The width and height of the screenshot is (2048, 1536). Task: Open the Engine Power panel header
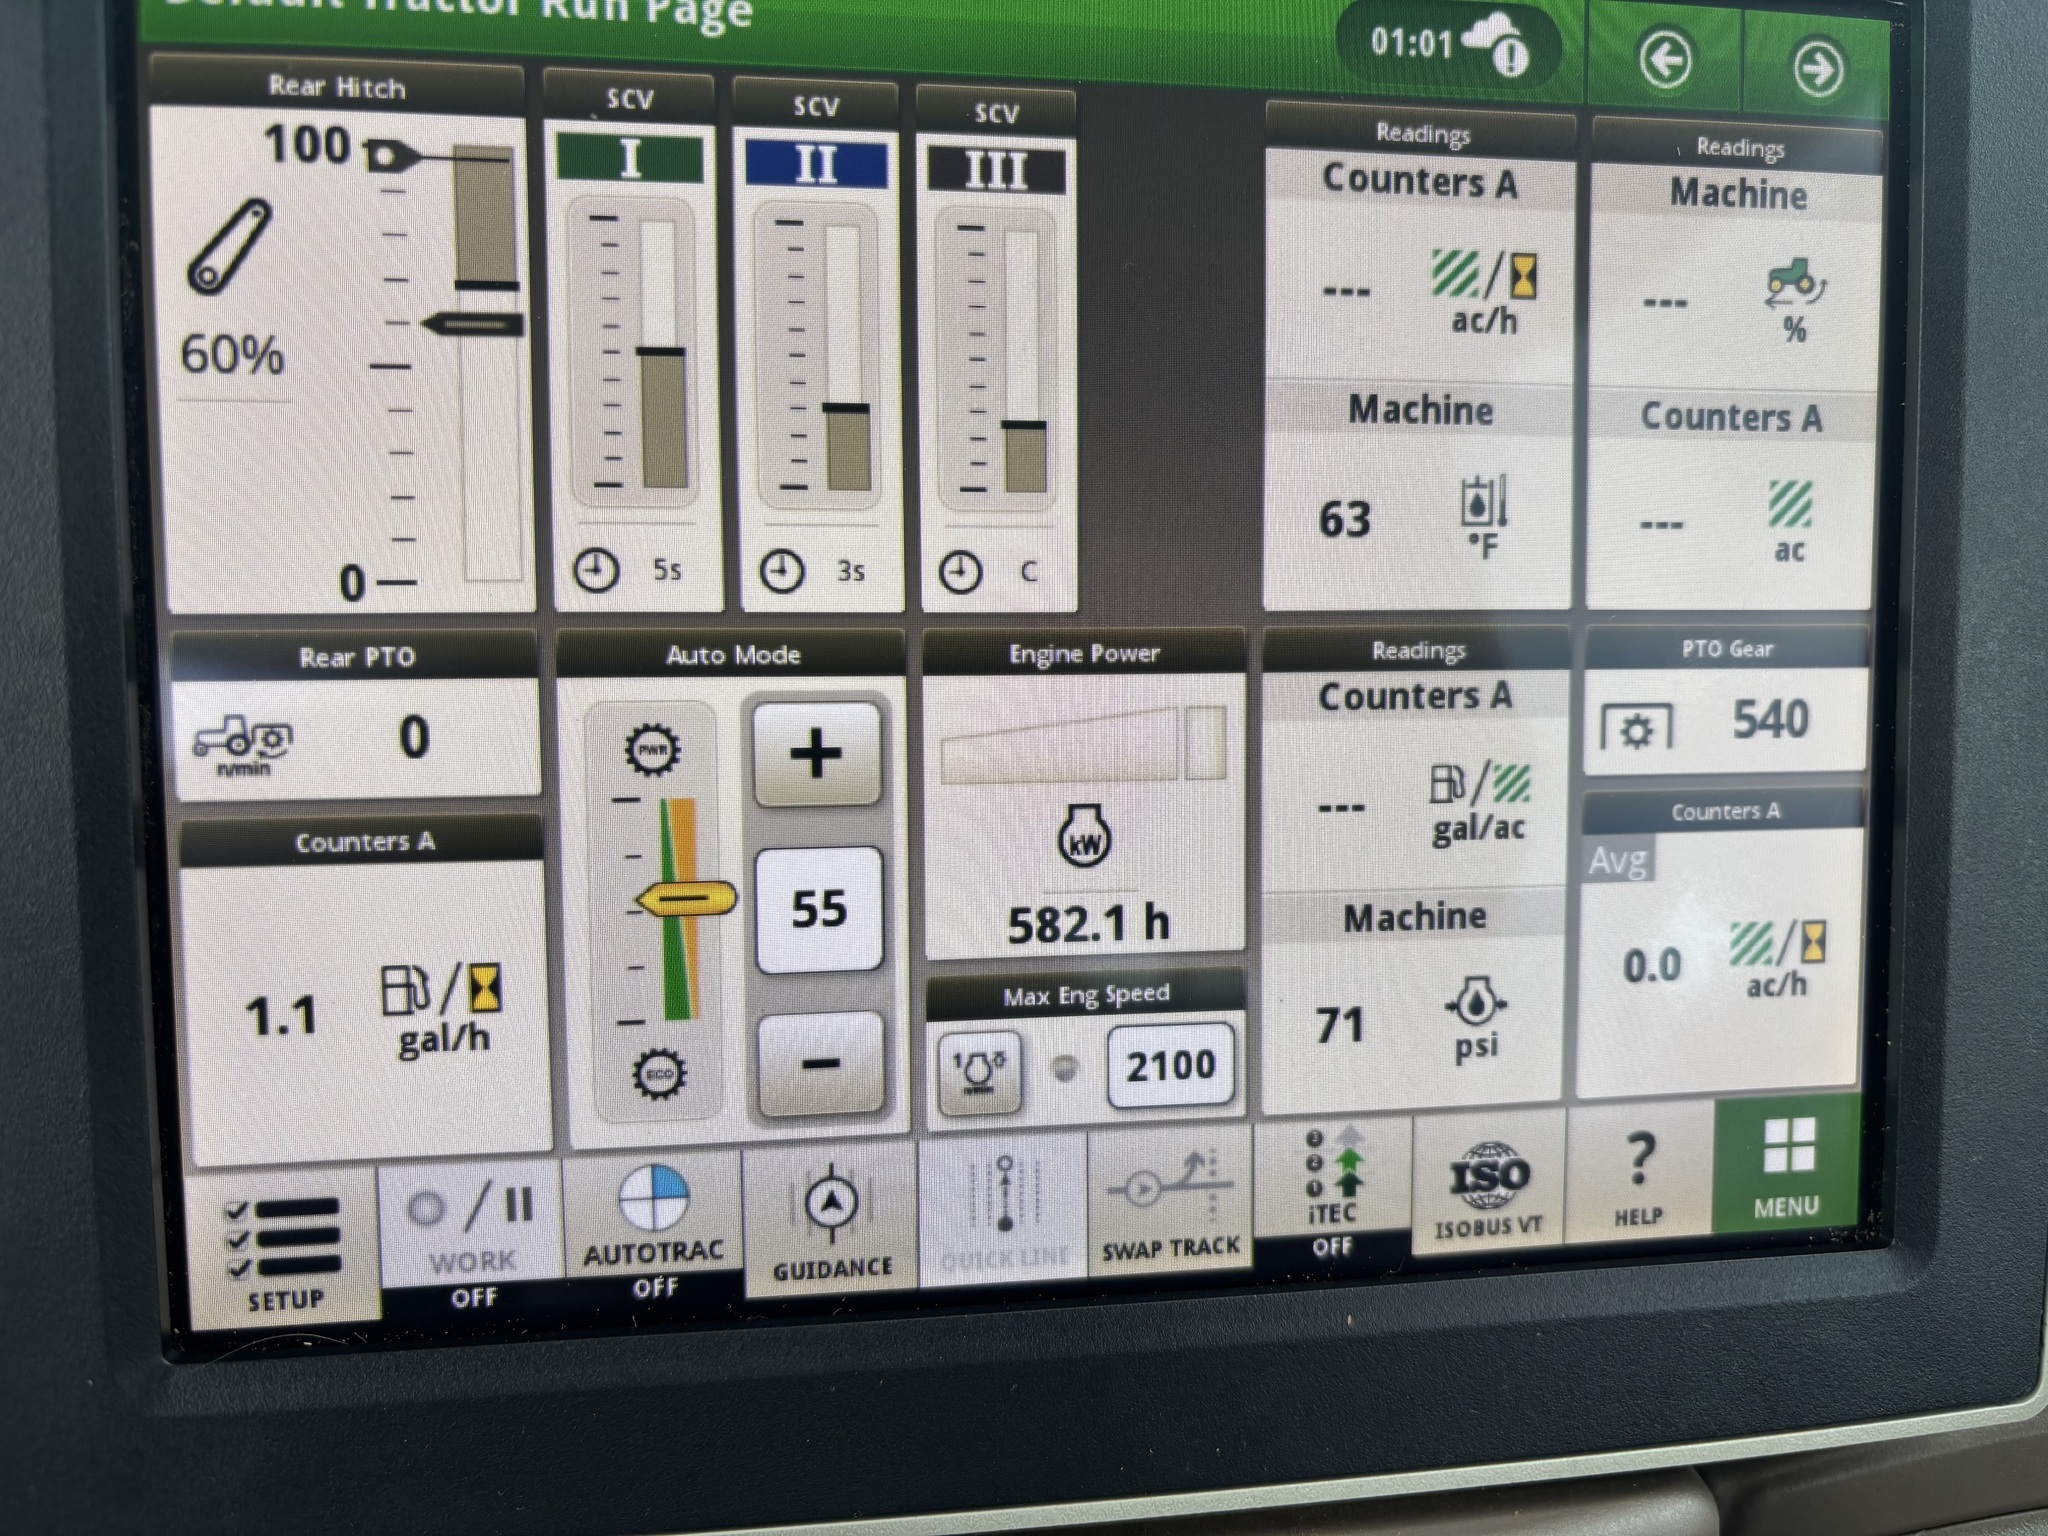(x=1084, y=653)
